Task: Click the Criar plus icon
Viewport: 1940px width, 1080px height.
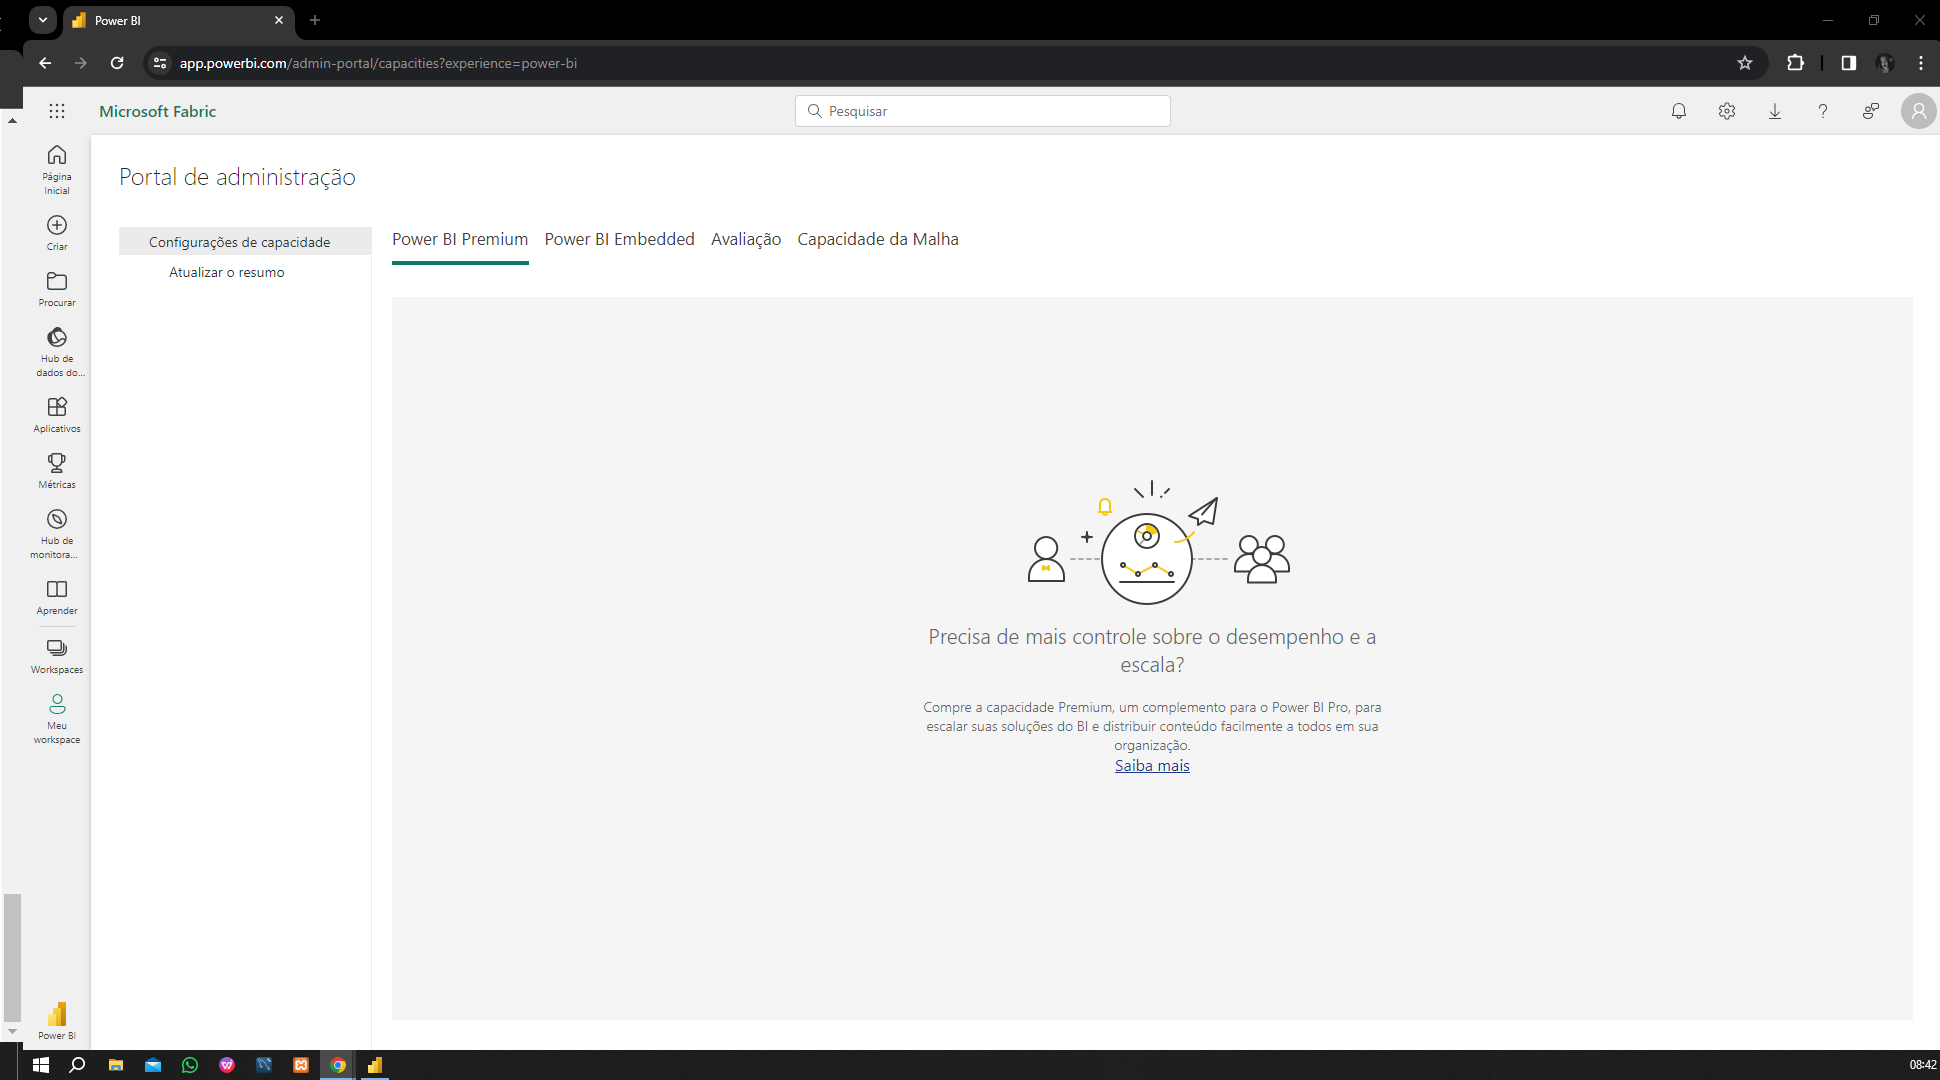Action: click(x=57, y=225)
